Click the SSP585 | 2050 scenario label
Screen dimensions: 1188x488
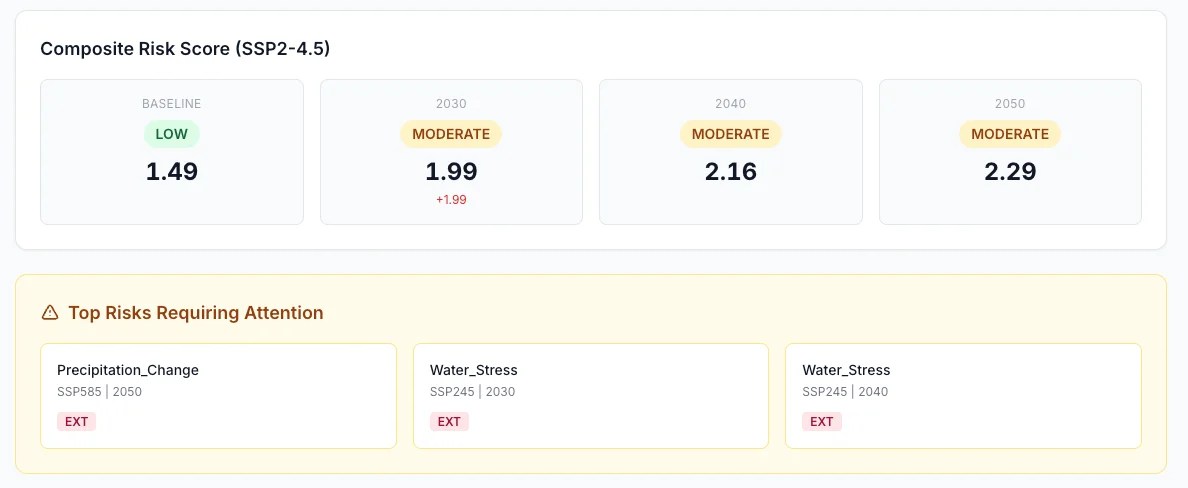[x=99, y=392]
